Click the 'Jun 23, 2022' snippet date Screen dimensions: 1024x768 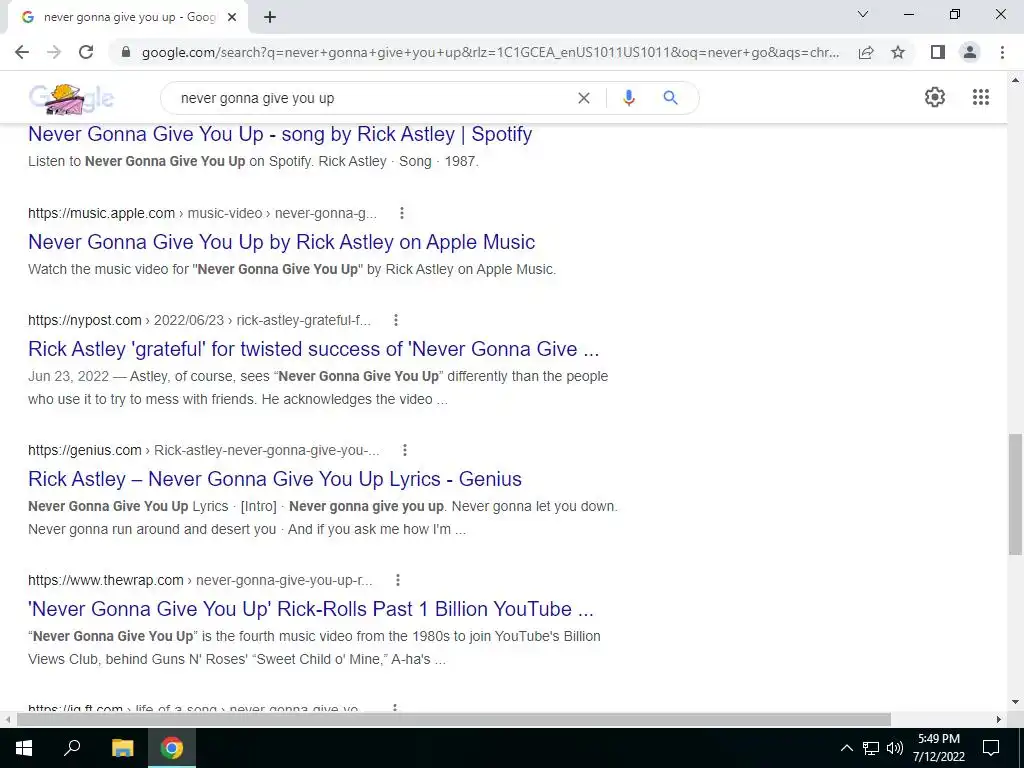point(68,377)
